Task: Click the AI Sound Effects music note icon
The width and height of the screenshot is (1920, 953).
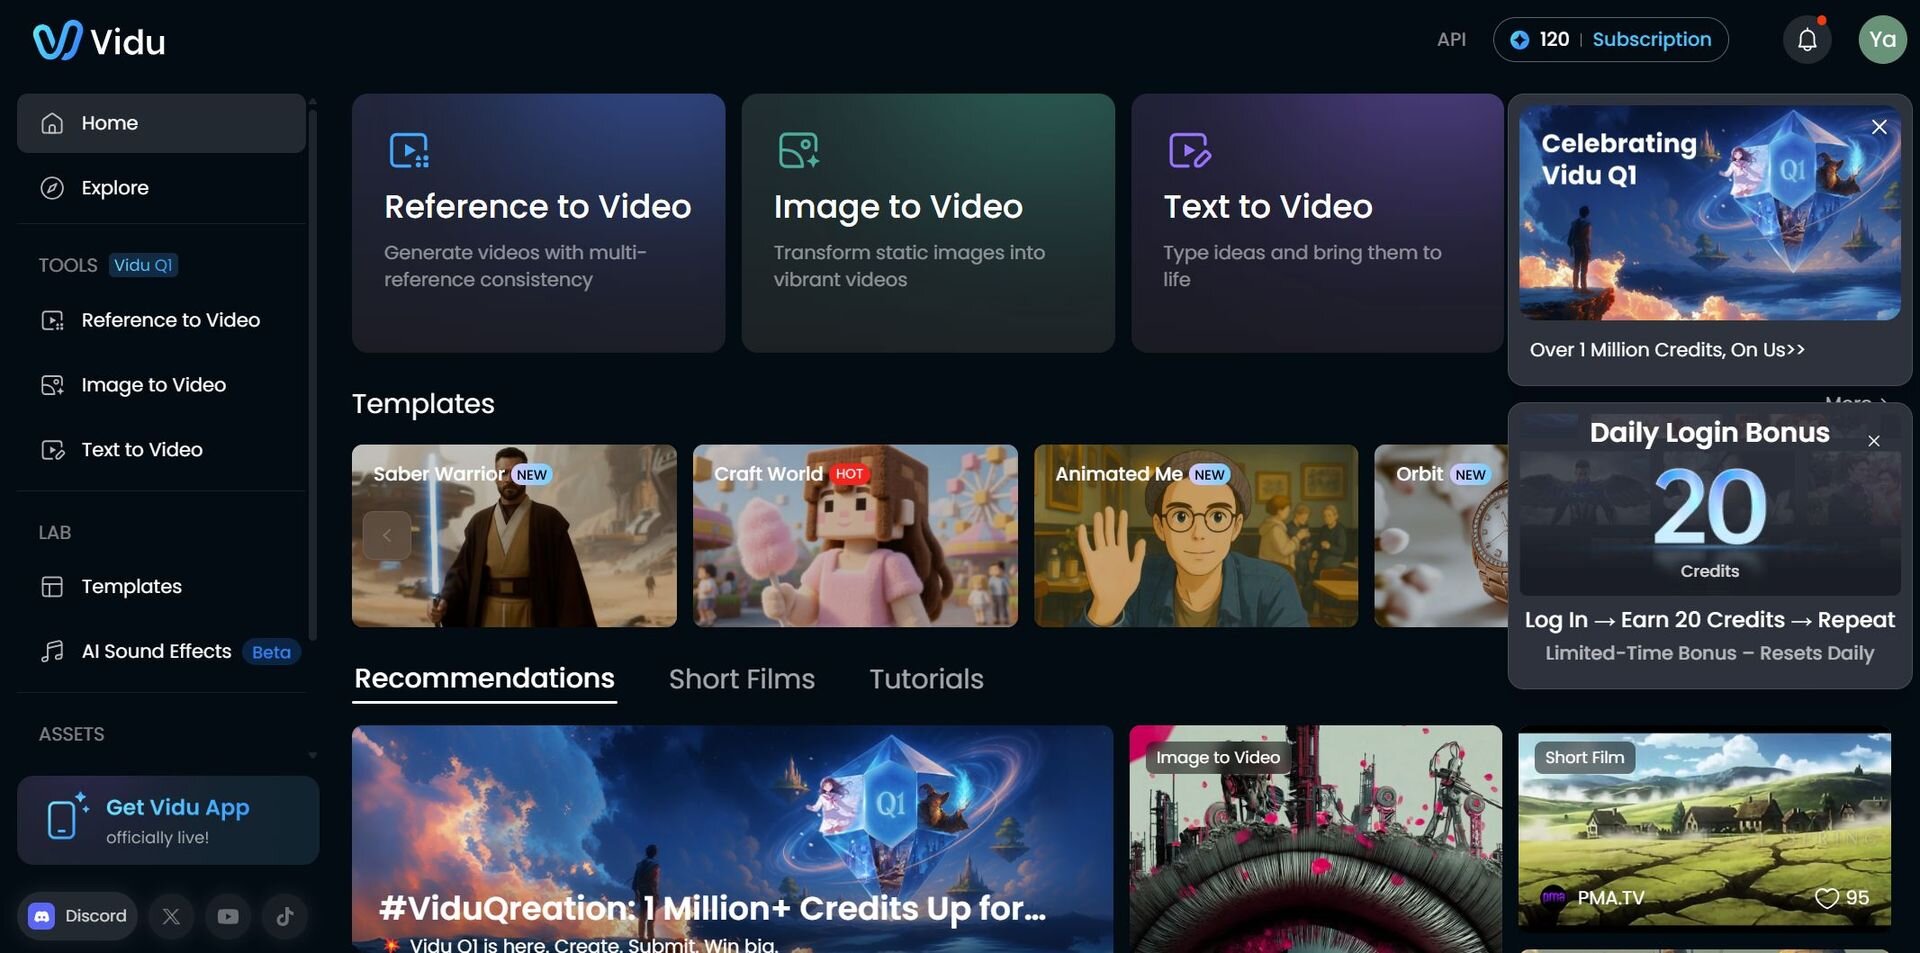Action: (x=52, y=651)
